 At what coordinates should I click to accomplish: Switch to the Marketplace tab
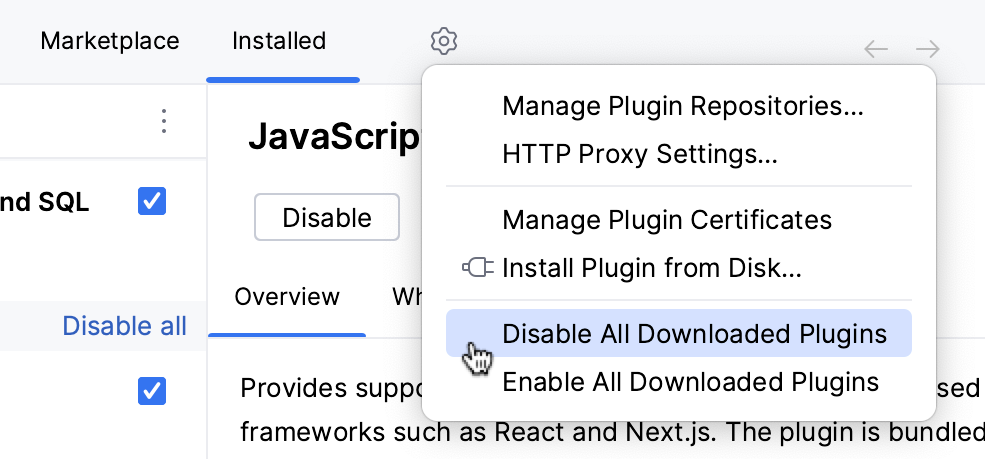coord(110,41)
